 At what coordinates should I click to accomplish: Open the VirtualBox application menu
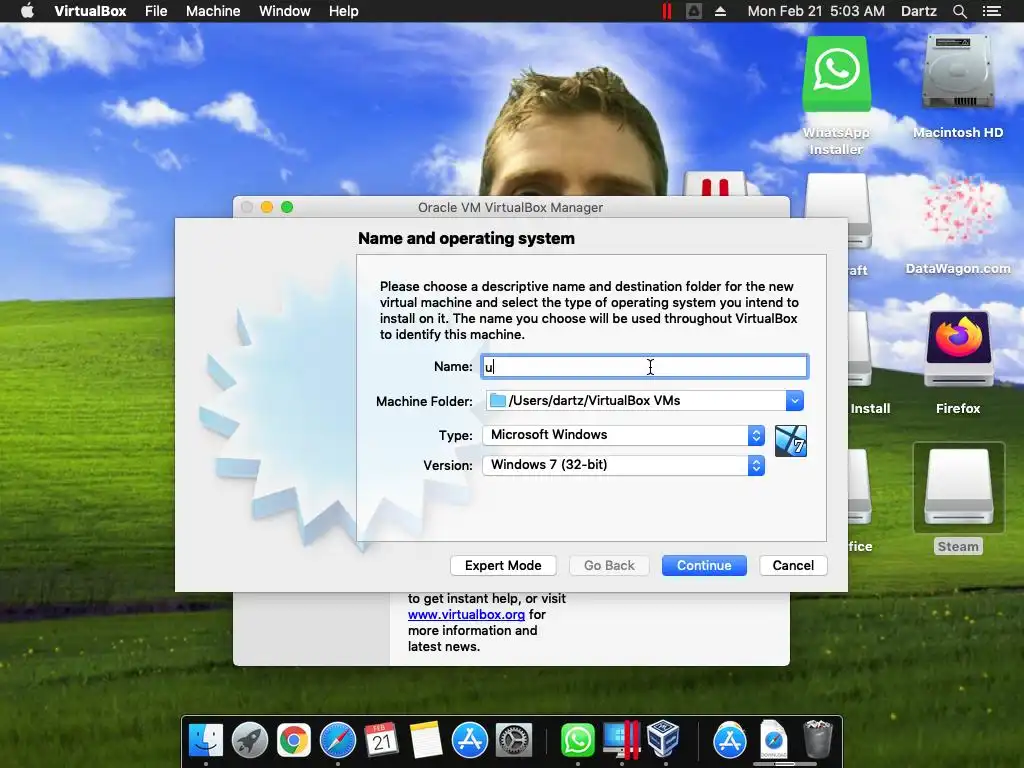click(90, 11)
